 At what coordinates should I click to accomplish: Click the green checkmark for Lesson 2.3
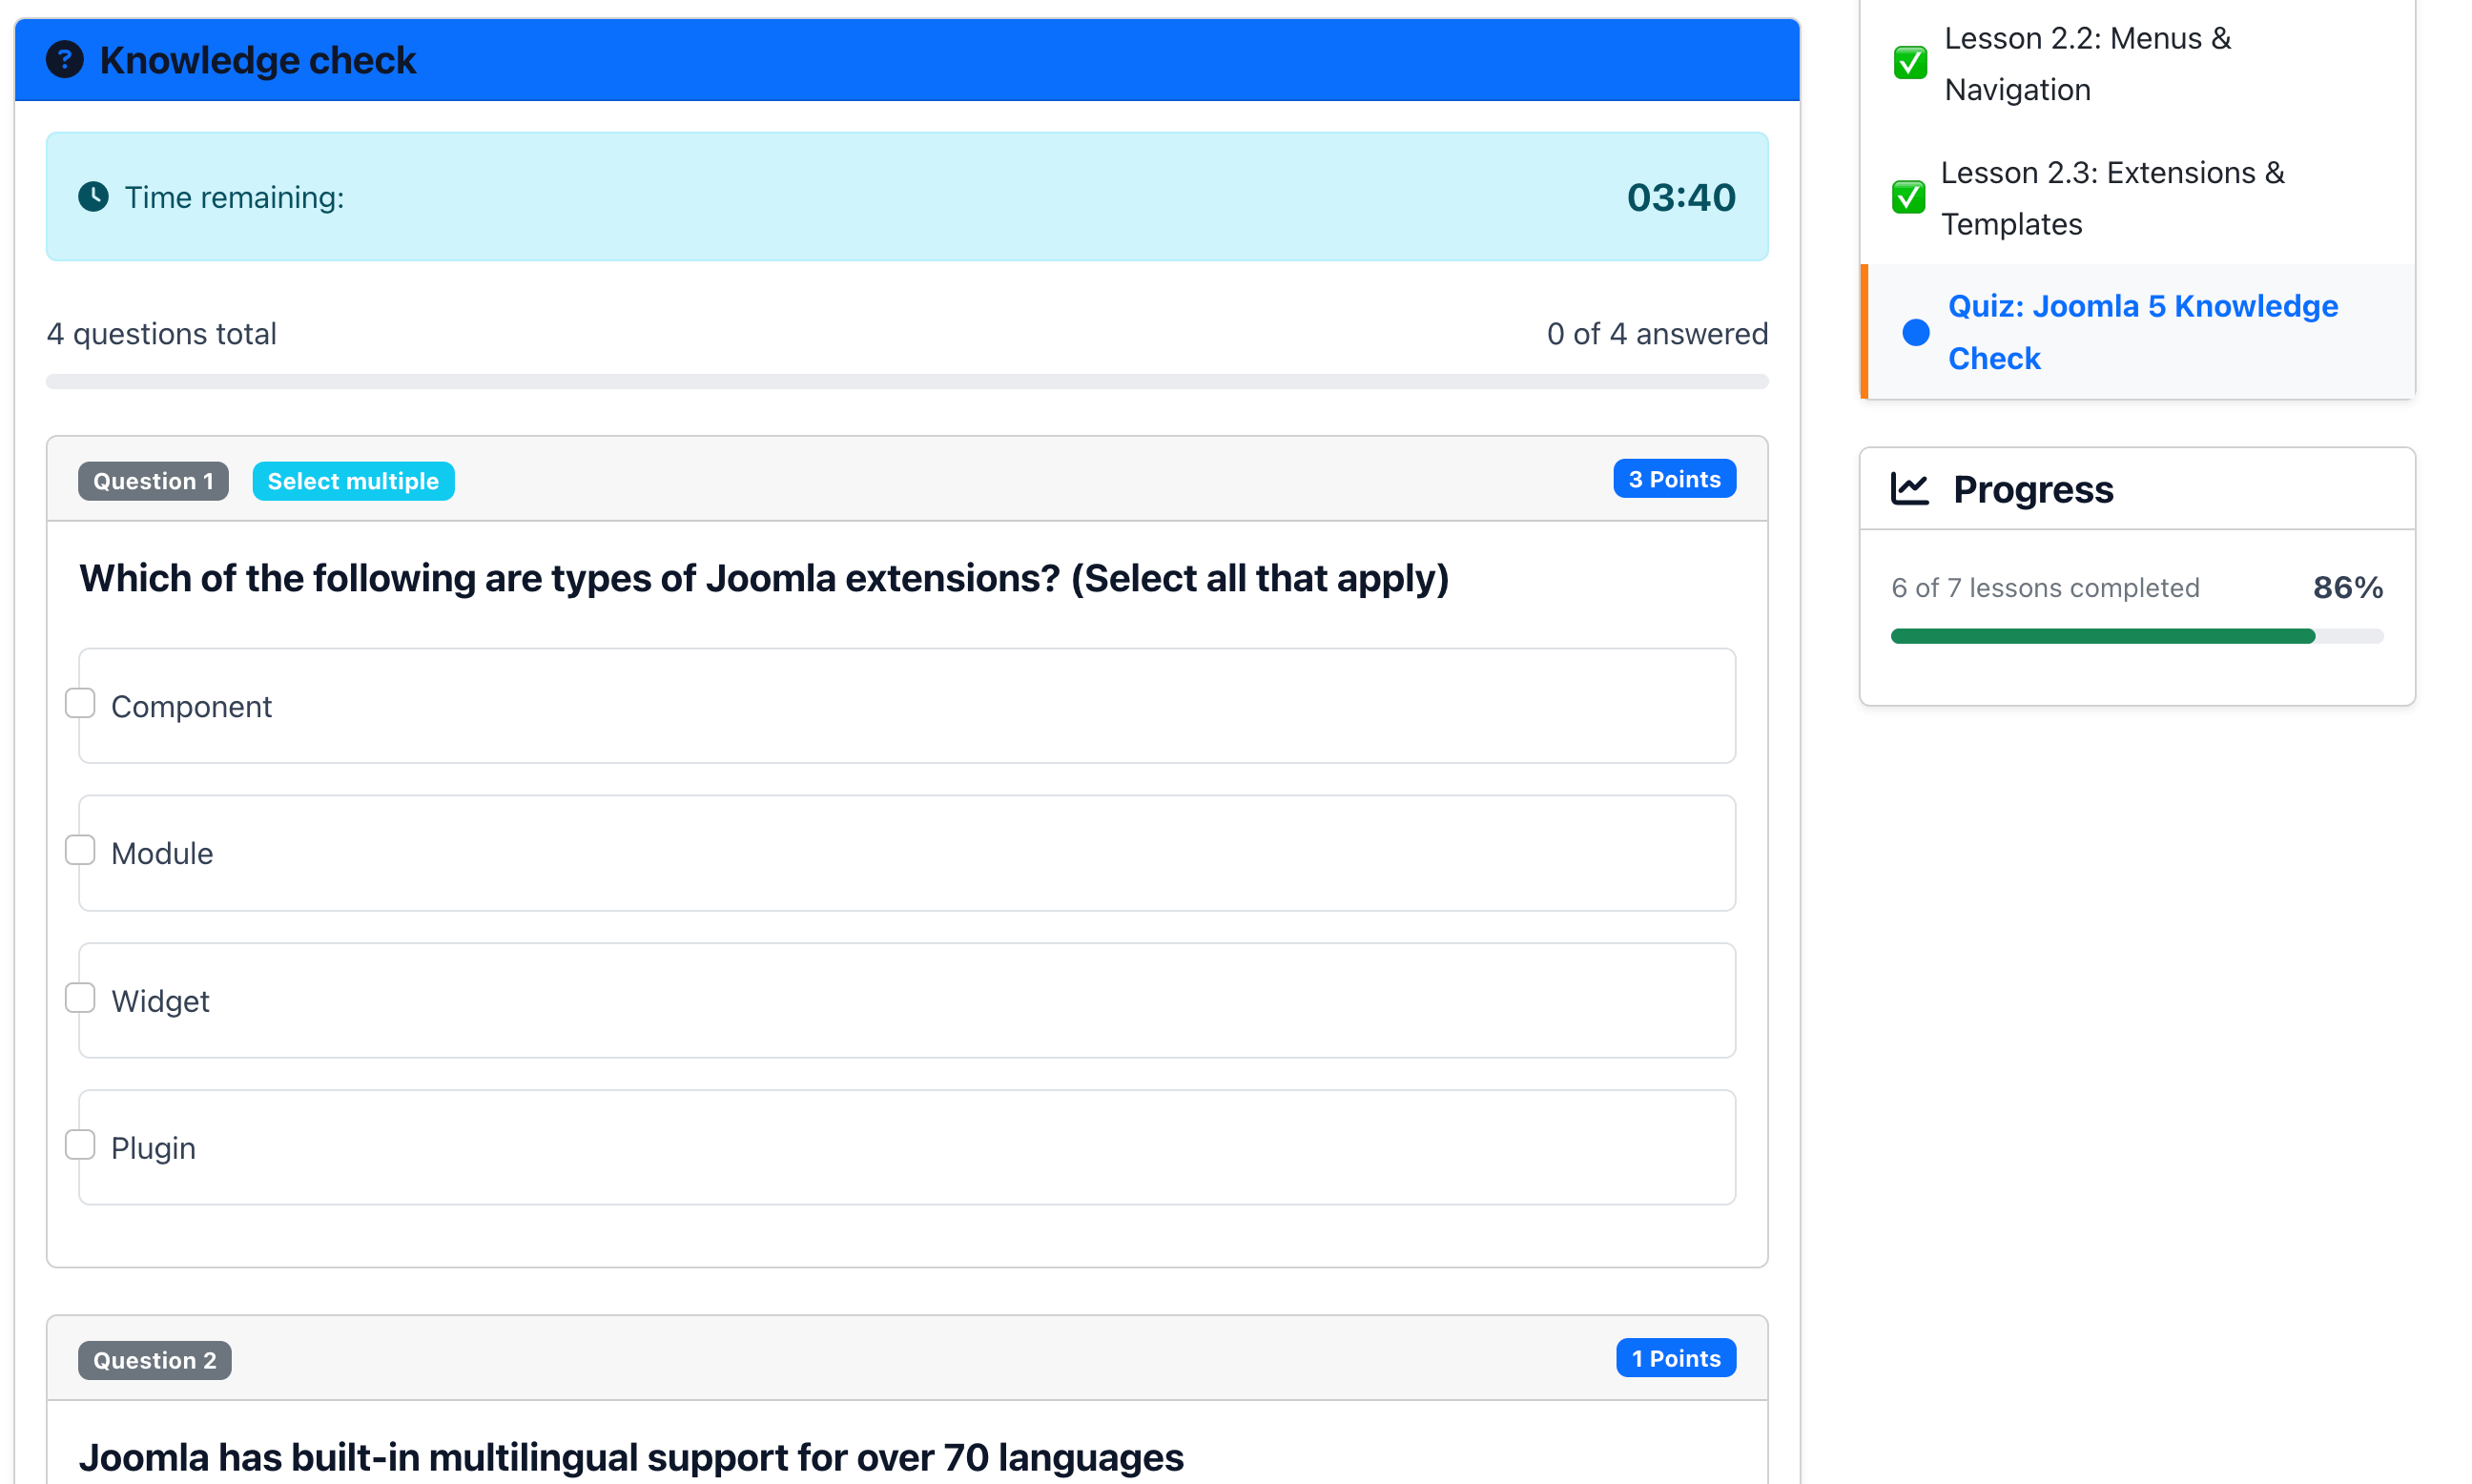(x=1908, y=197)
